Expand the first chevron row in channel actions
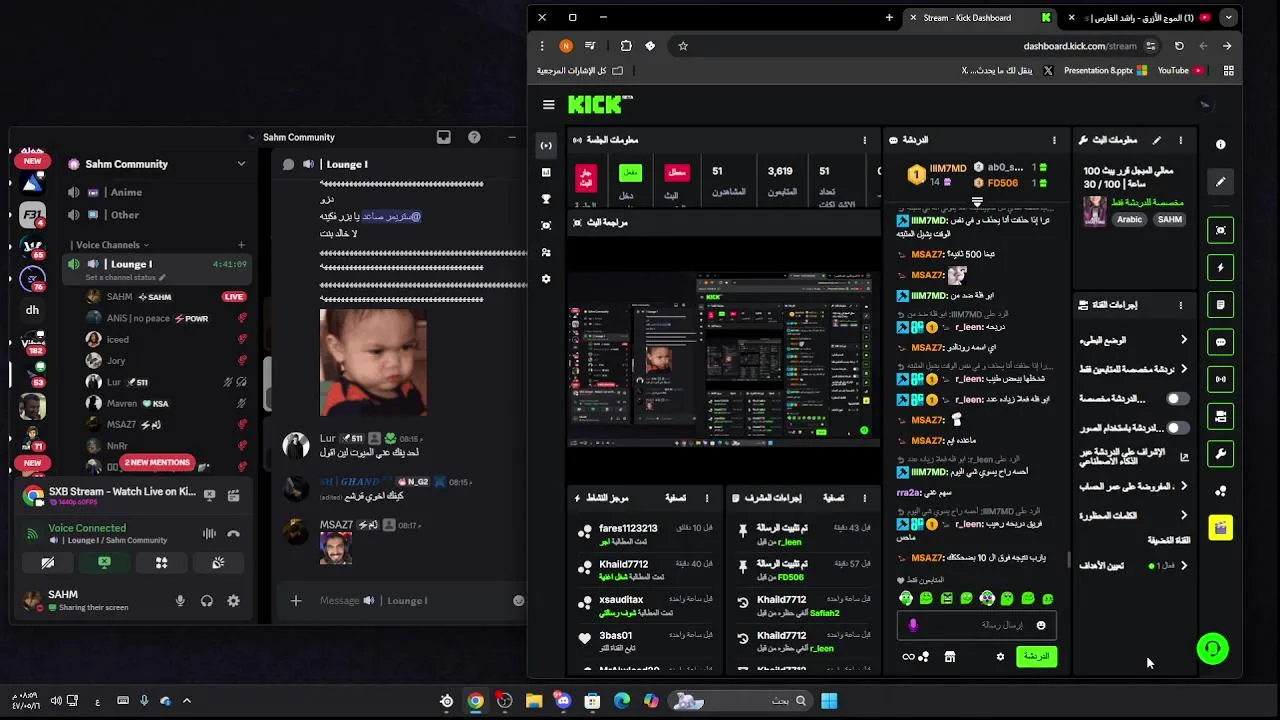This screenshot has height=720, width=1280. pos(1134,340)
